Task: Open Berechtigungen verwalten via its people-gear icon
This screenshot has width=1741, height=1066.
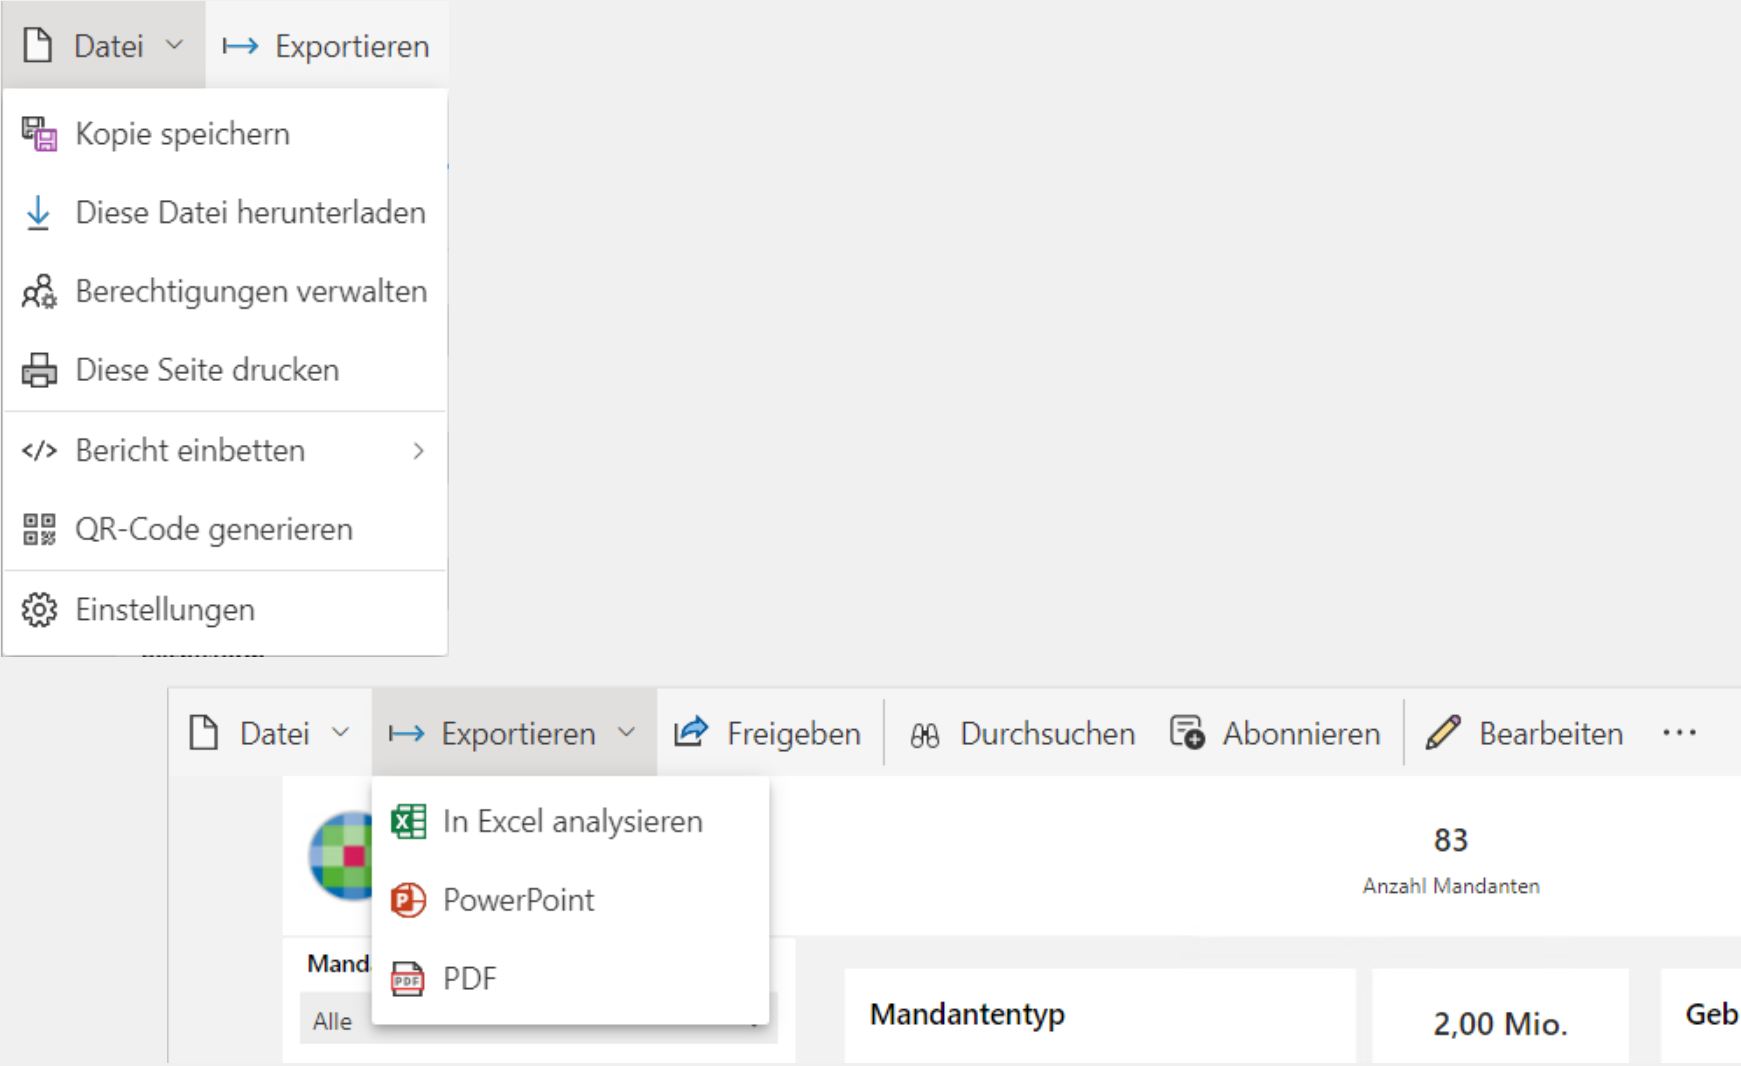Action: 40,292
